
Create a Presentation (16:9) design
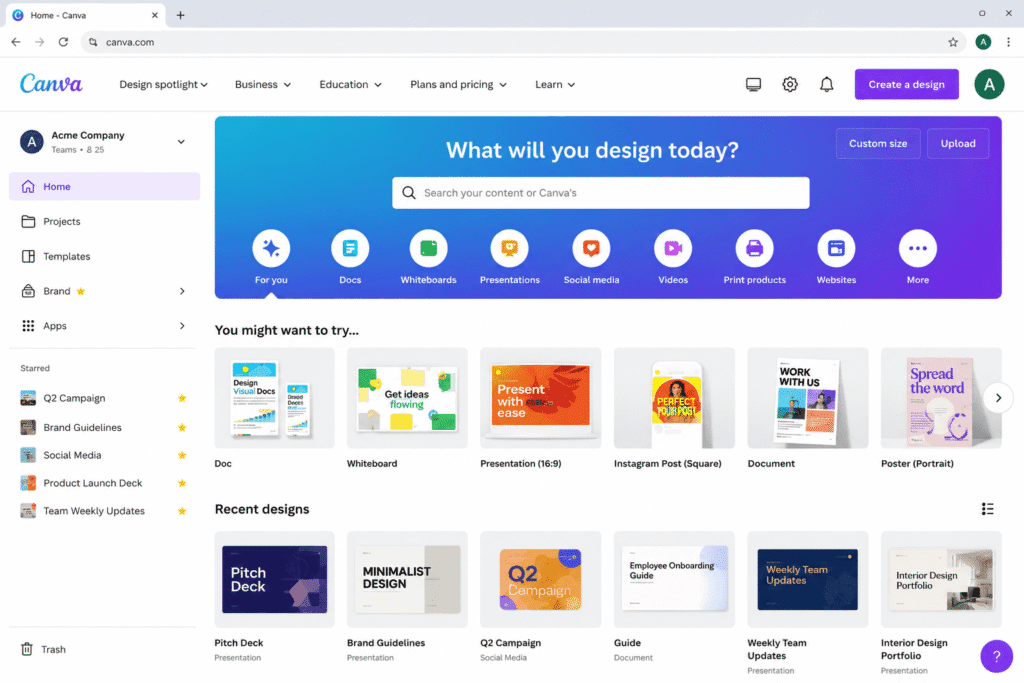[540, 398]
